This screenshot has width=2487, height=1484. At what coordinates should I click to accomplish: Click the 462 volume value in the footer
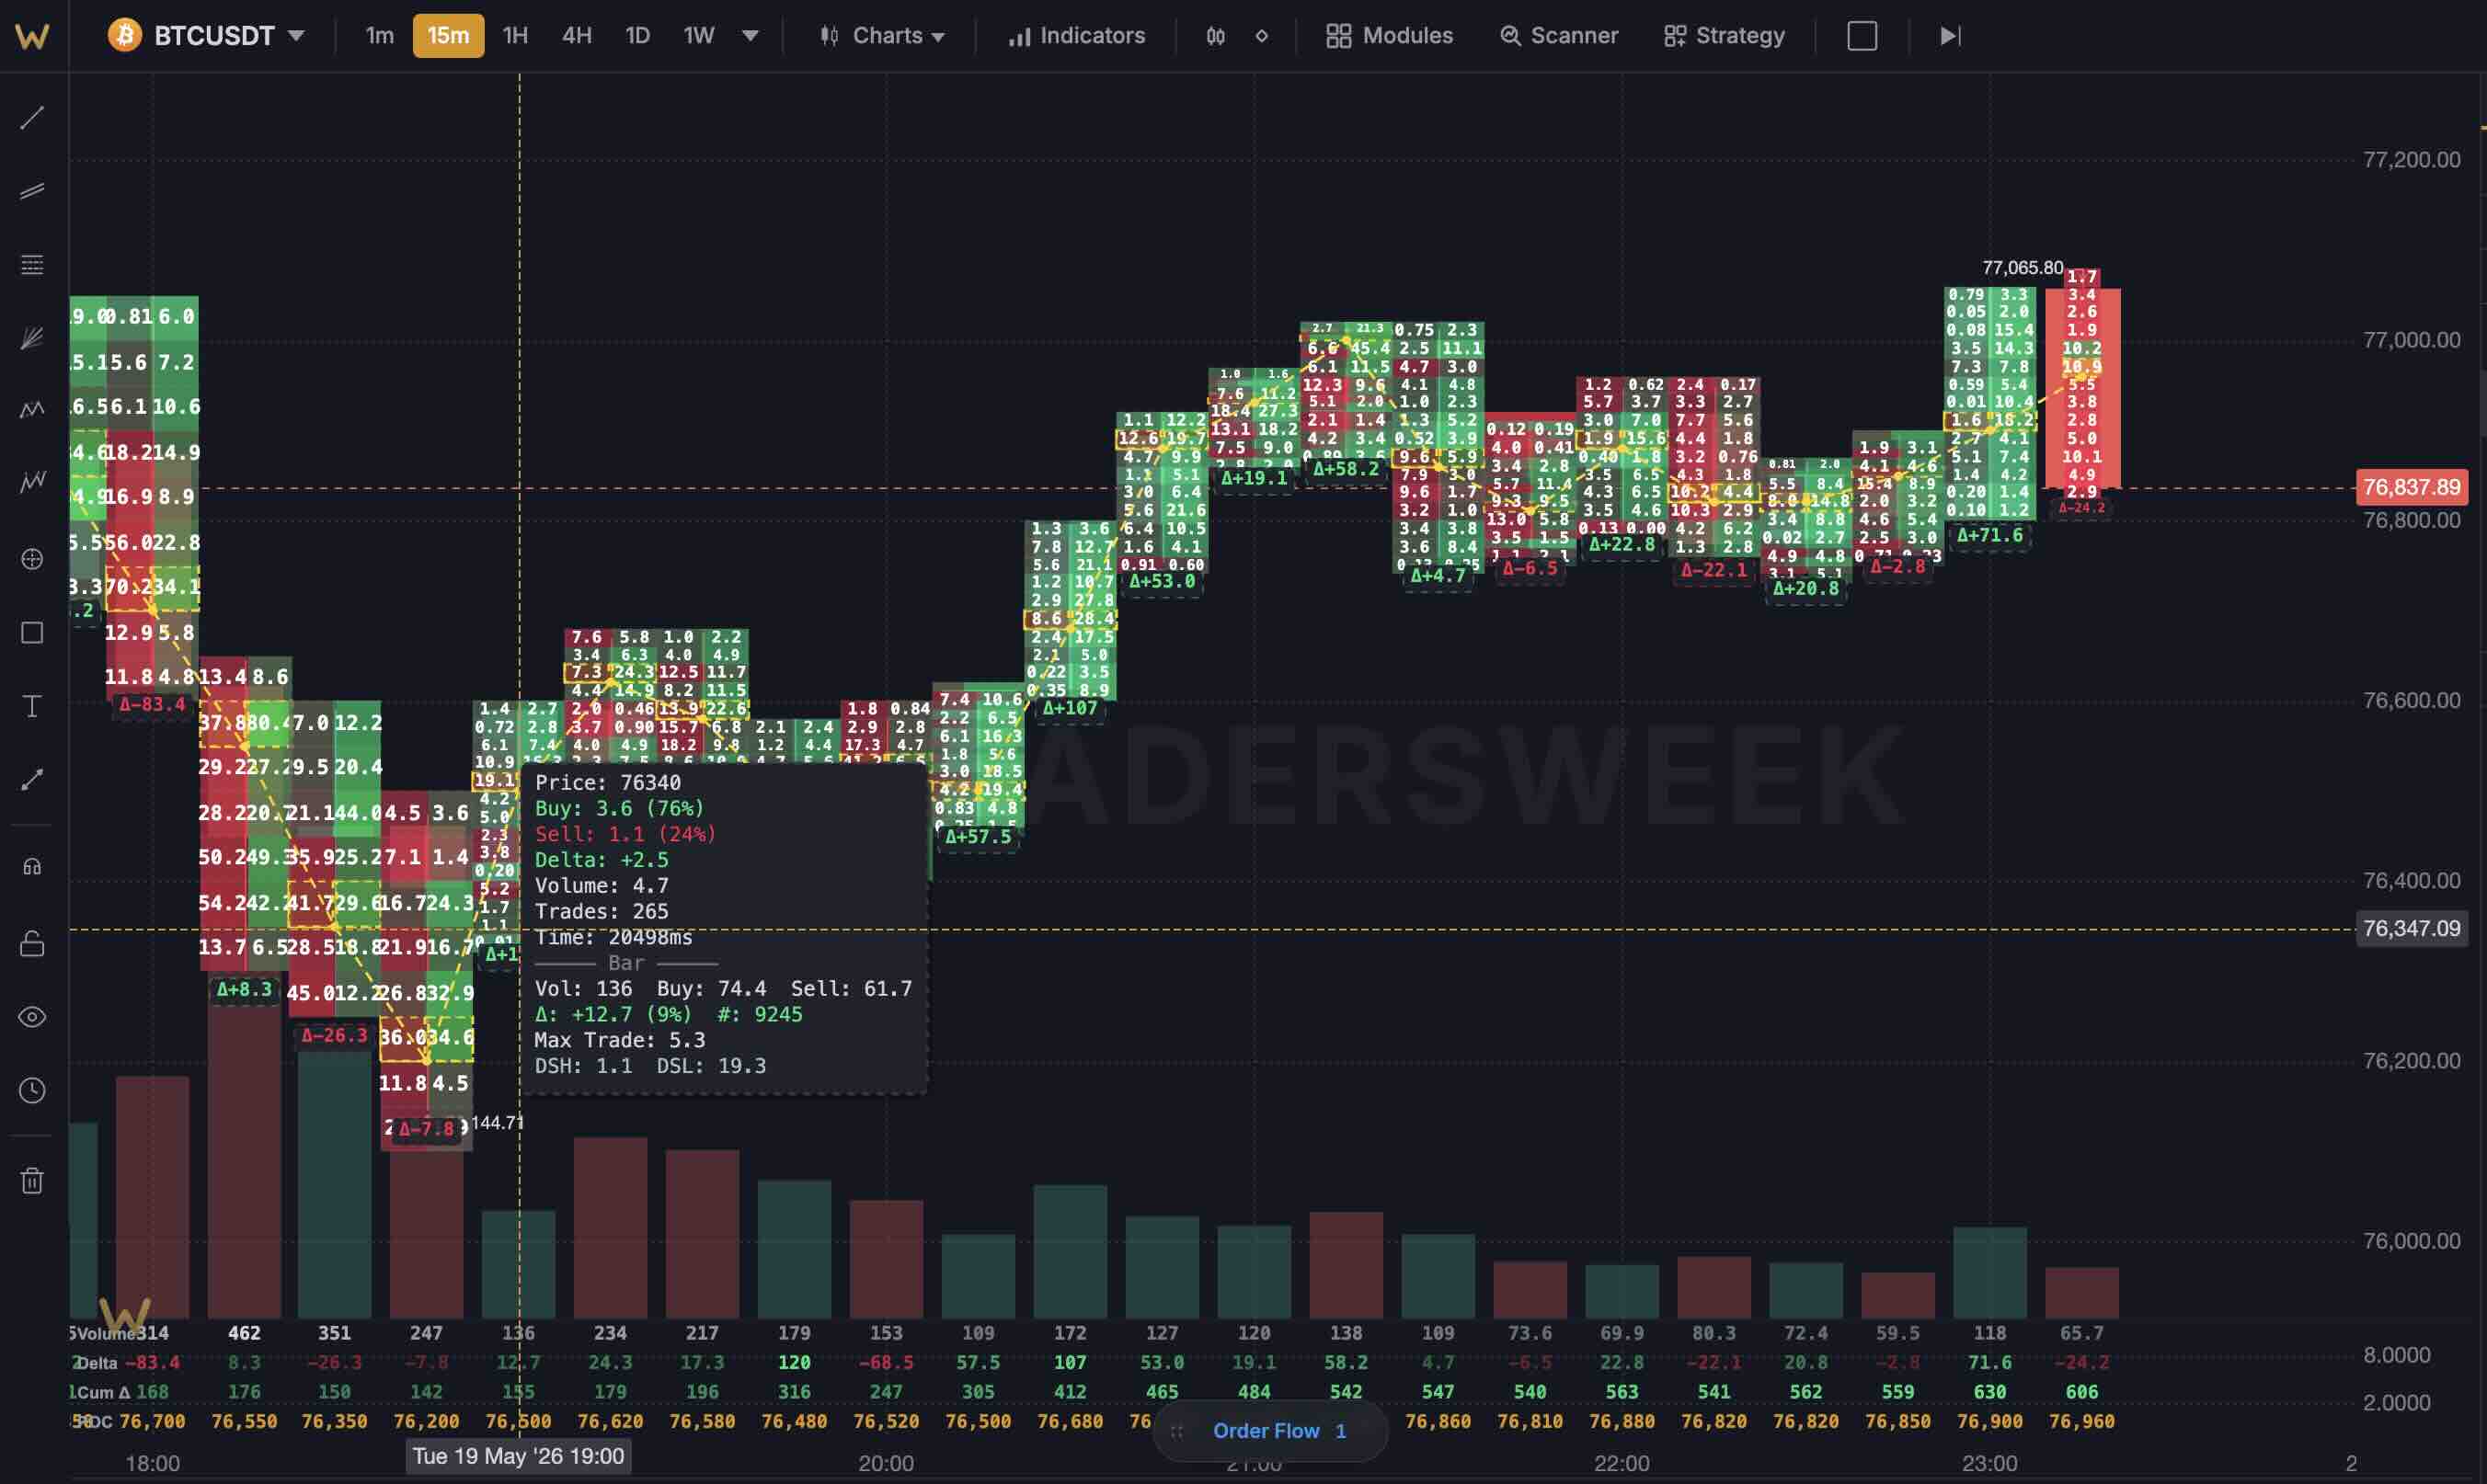pyautogui.click(x=244, y=1333)
